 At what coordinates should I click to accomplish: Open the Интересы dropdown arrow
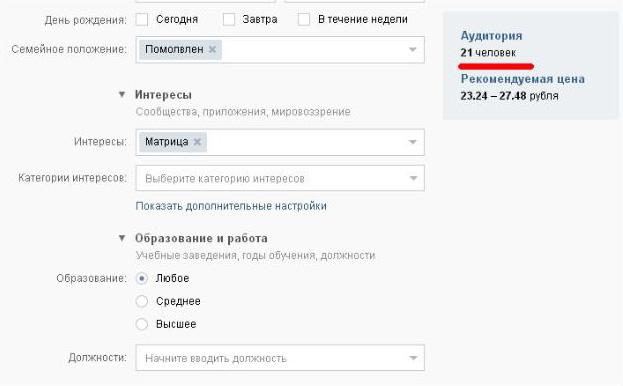(412, 142)
